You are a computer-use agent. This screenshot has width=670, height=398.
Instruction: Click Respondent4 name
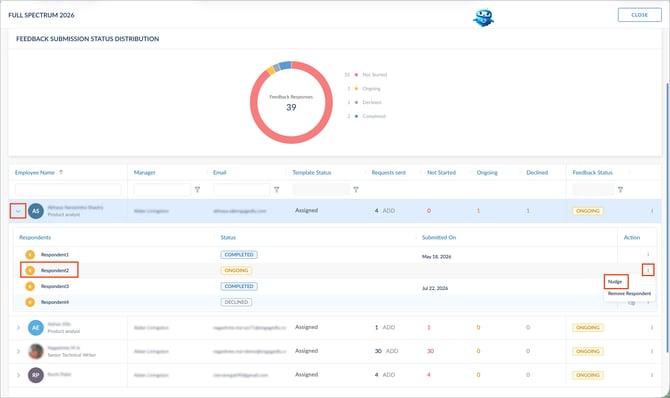point(55,302)
